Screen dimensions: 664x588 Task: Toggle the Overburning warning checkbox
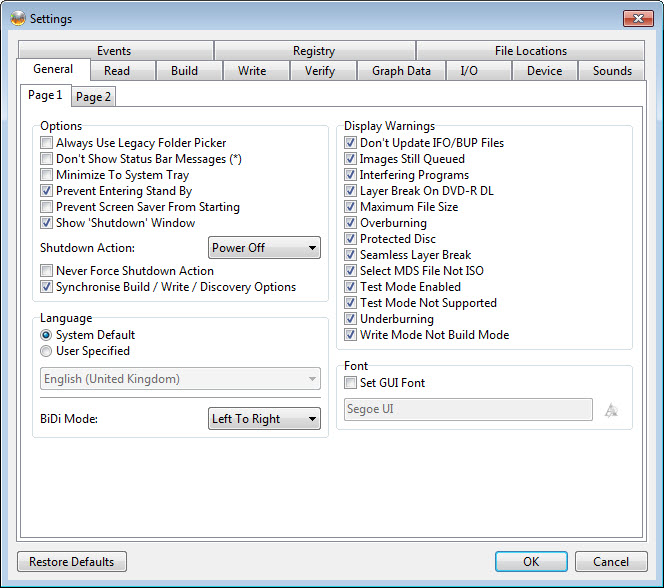click(350, 223)
